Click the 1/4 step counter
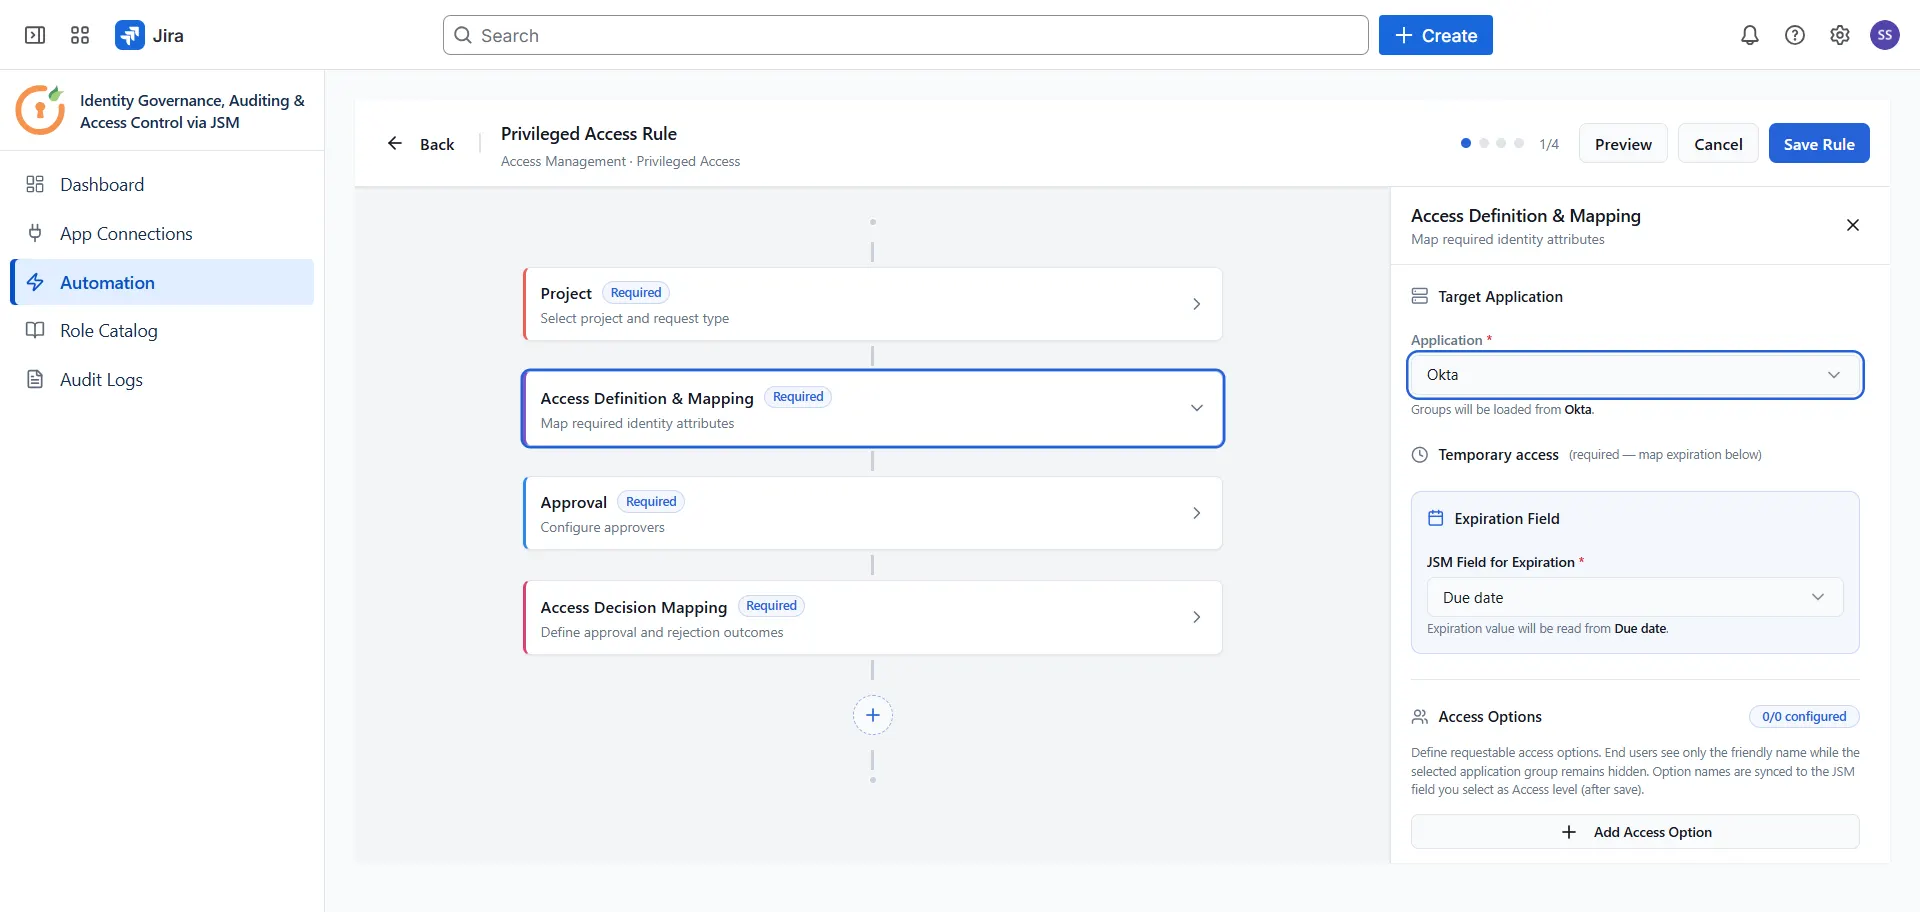1920x912 pixels. point(1549,144)
